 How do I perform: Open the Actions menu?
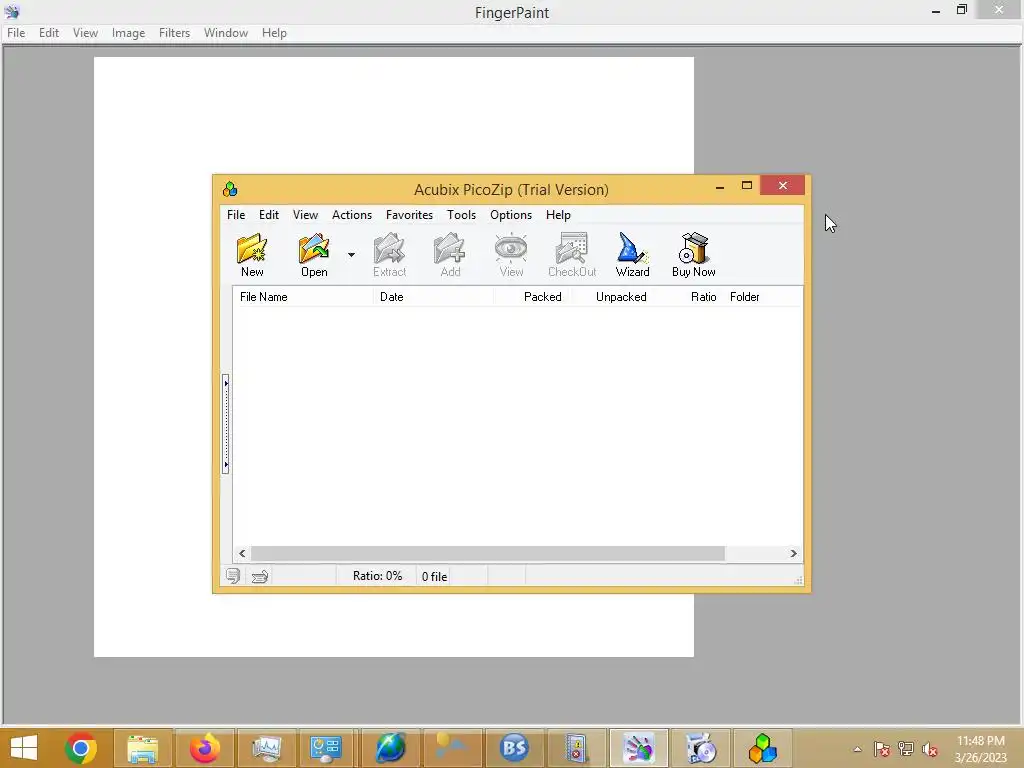coord(351,215)
